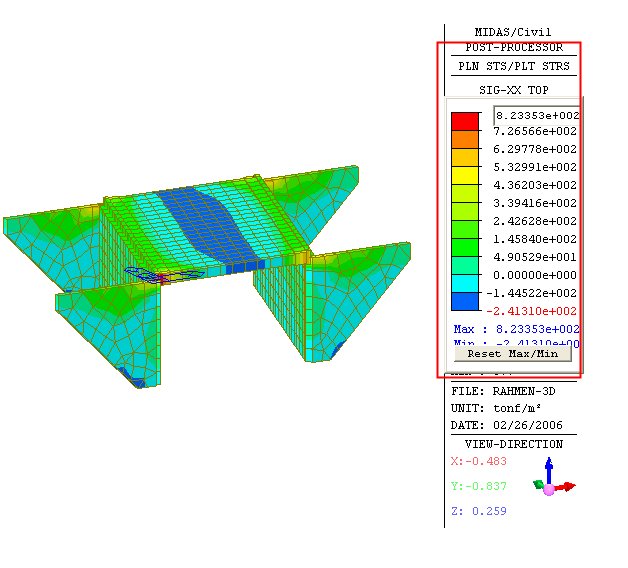Pick the yellow legend color swatch
The height and width of the screenshot is (568, 628).
[x=464, y=176]
